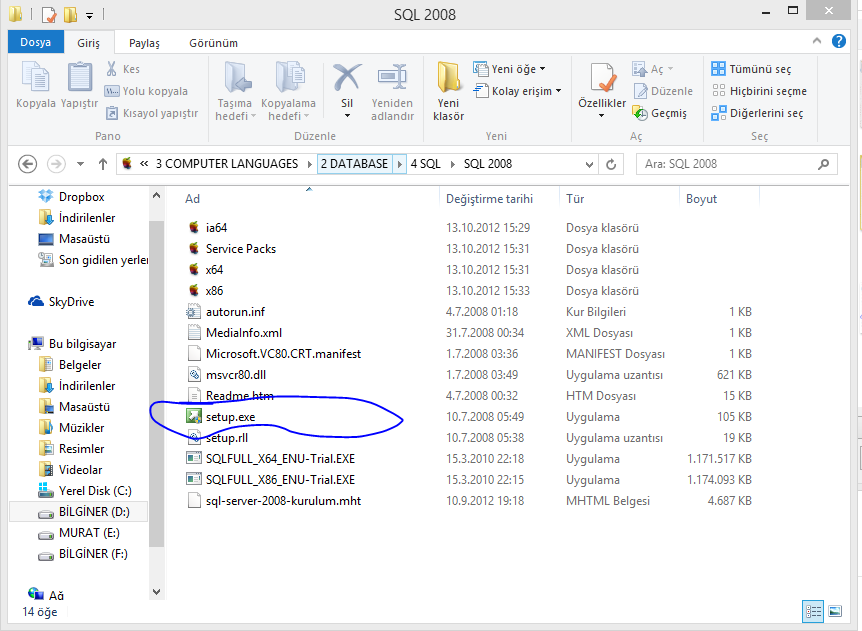Collapse the ribbon with the chevron
Image resolution: width=862 pixels, height=631 pixels.
(816, 41)
